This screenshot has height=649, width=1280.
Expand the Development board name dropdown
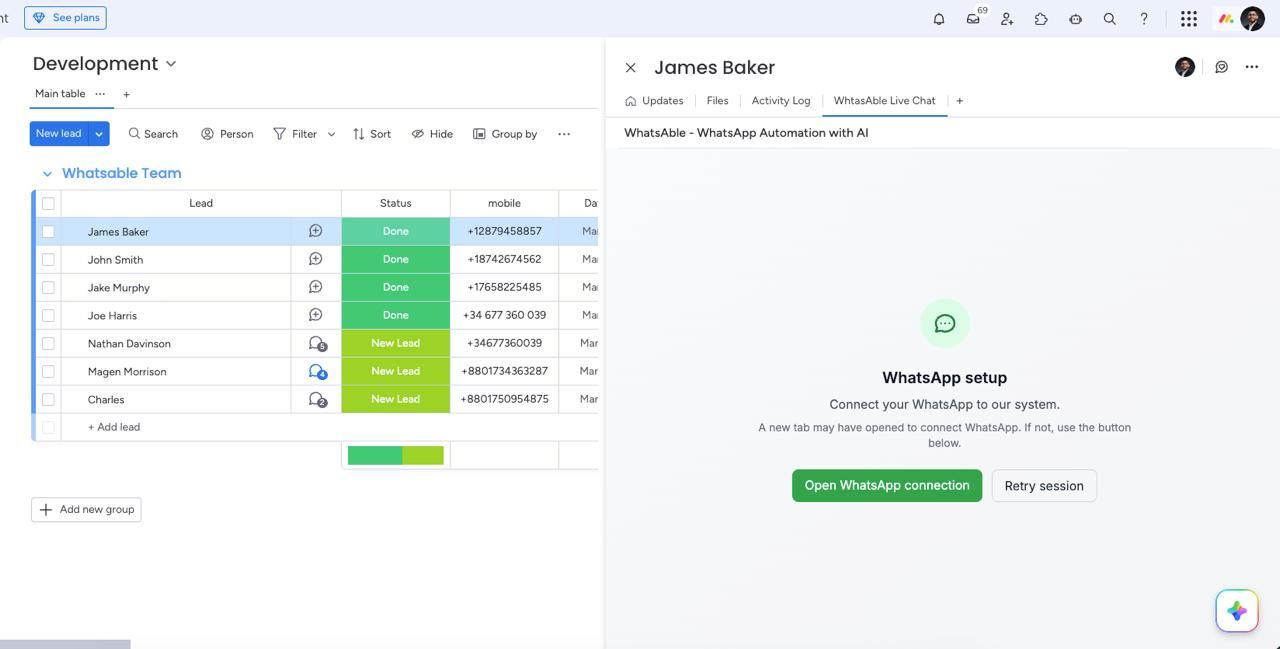[171, 64]
